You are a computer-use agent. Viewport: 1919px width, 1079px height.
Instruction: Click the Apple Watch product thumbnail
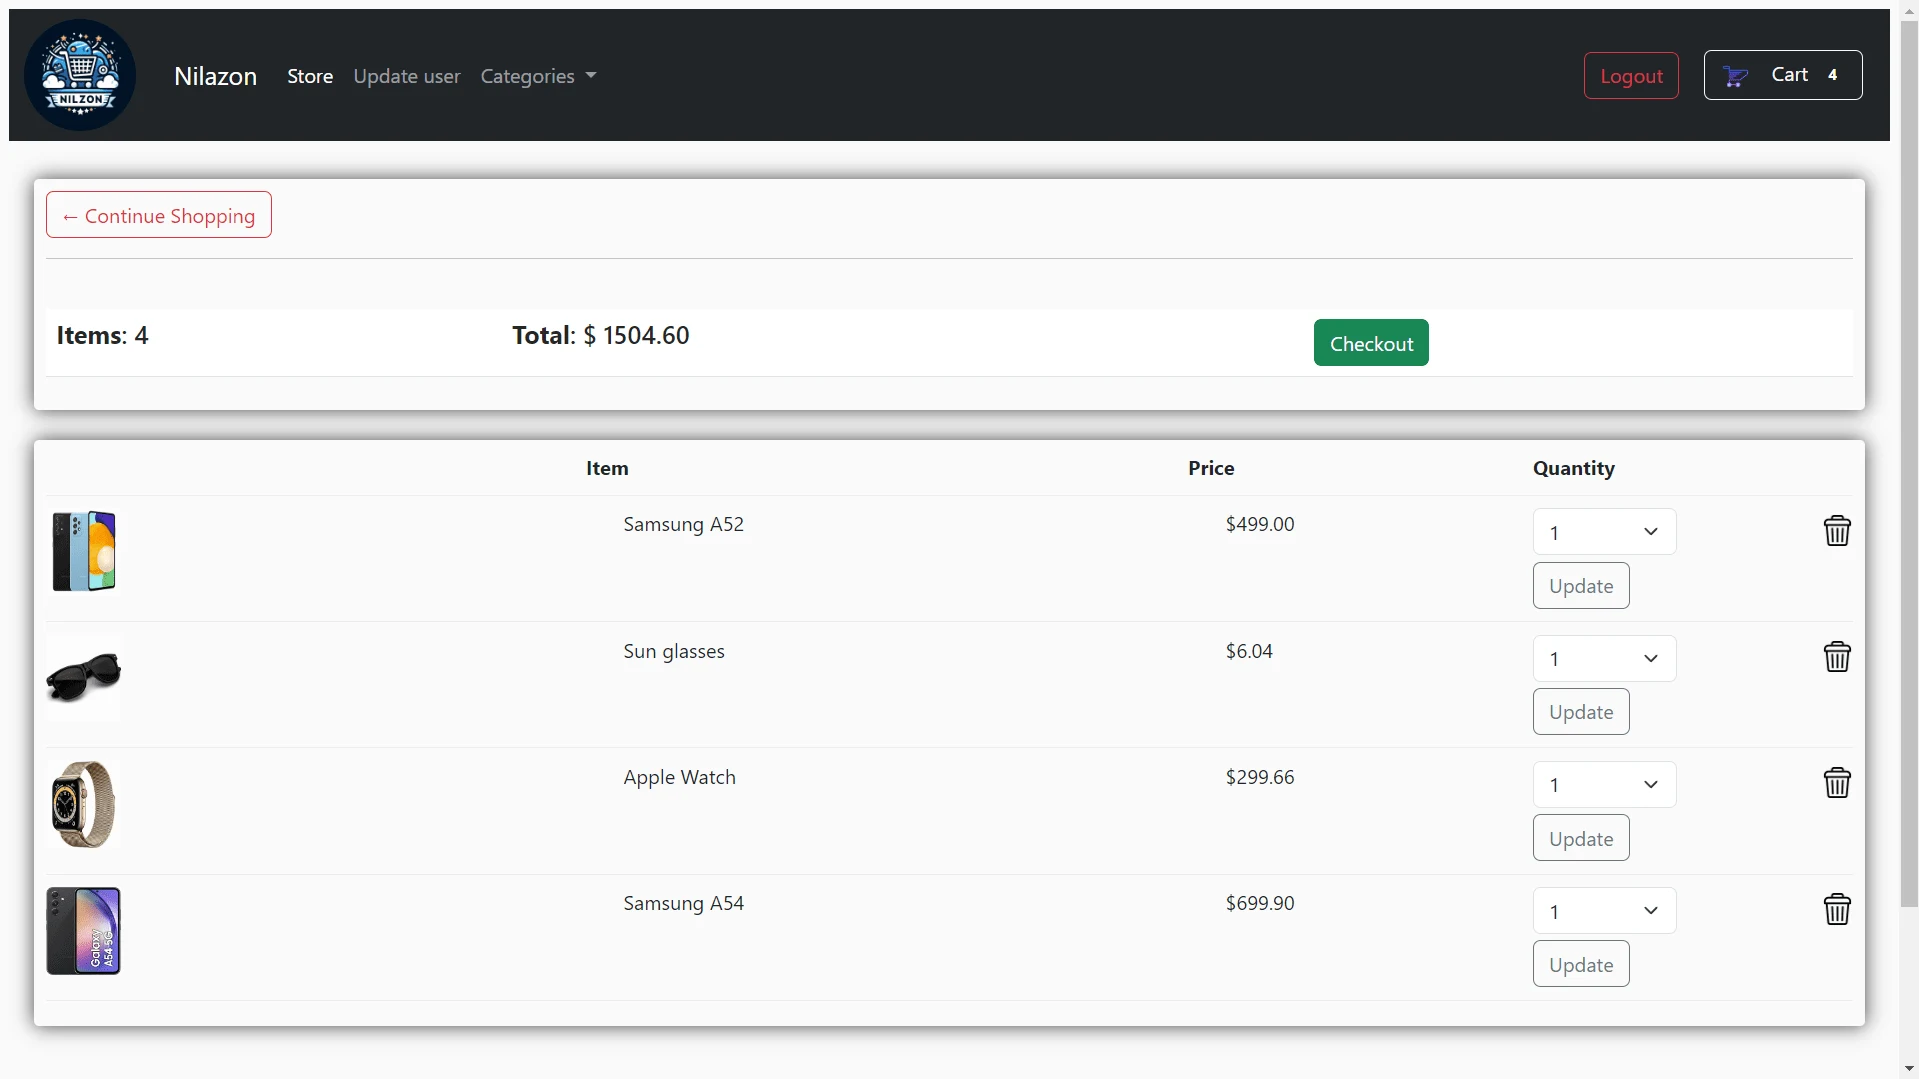[84, 804]
